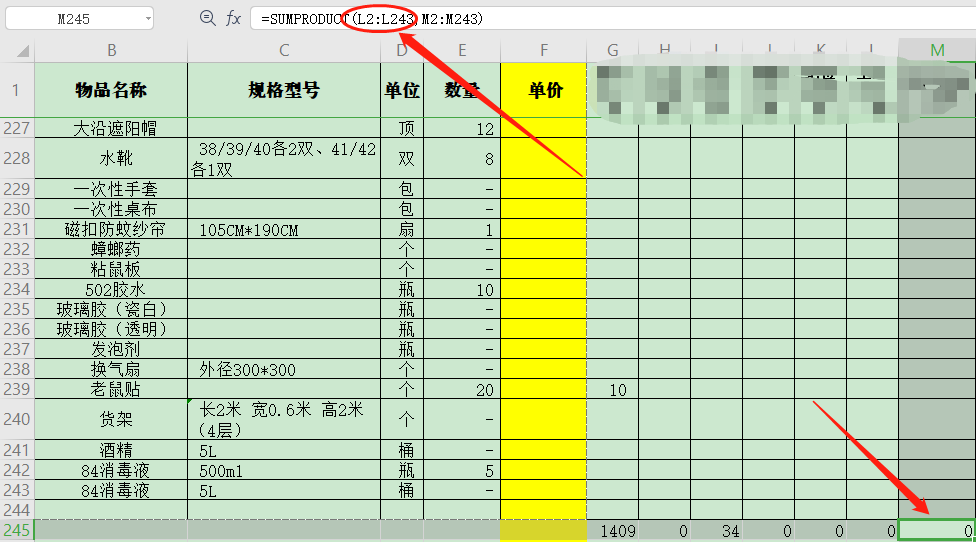This screenshot has width=976, height=542.
Task: Select spec cell 105CM*190CM
Action: pyautogui.click(x=284, y=229)
